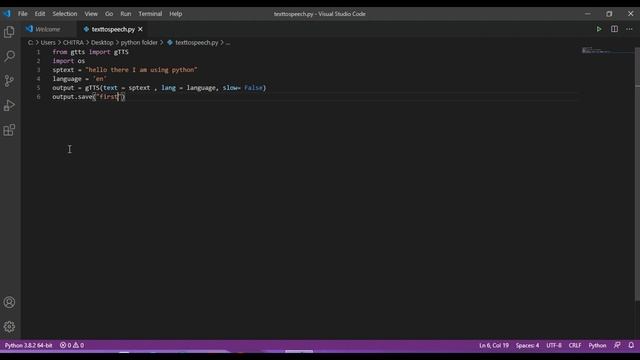
Task: Open the Edit menu
Action: (x=40, y=14)
